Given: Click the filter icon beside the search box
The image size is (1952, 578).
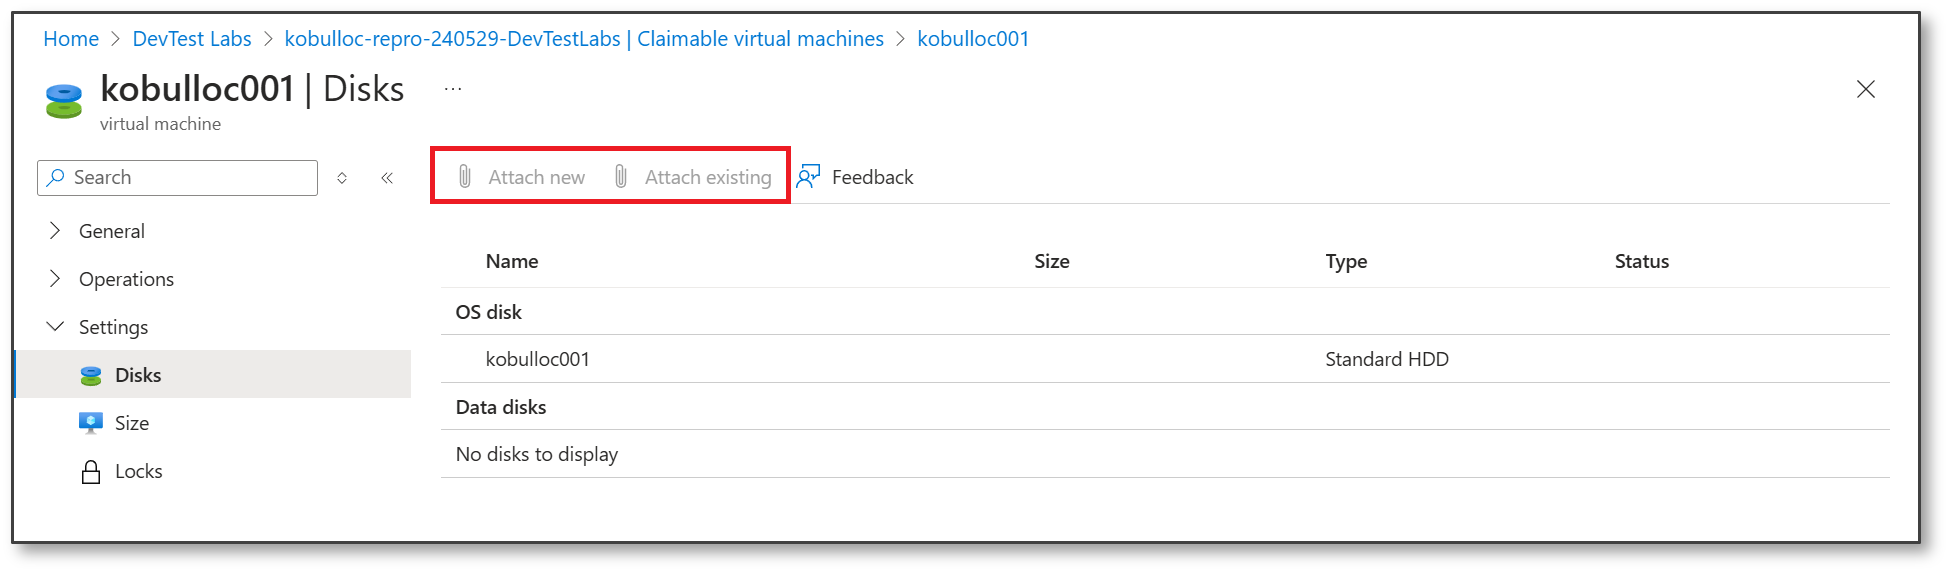Looking at the screenshot, I should point(342,177).
